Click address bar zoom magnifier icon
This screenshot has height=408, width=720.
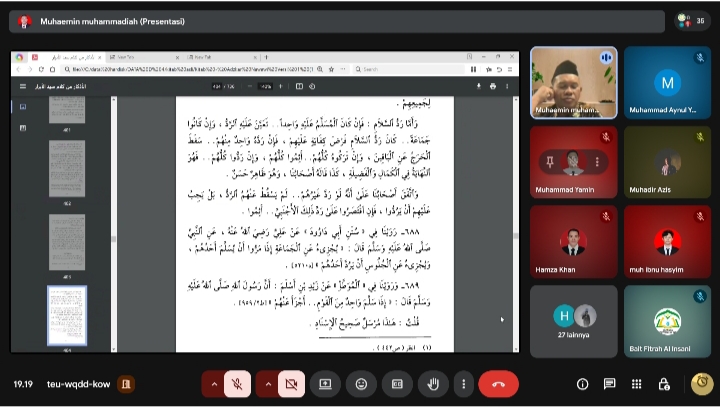[320, 69]
